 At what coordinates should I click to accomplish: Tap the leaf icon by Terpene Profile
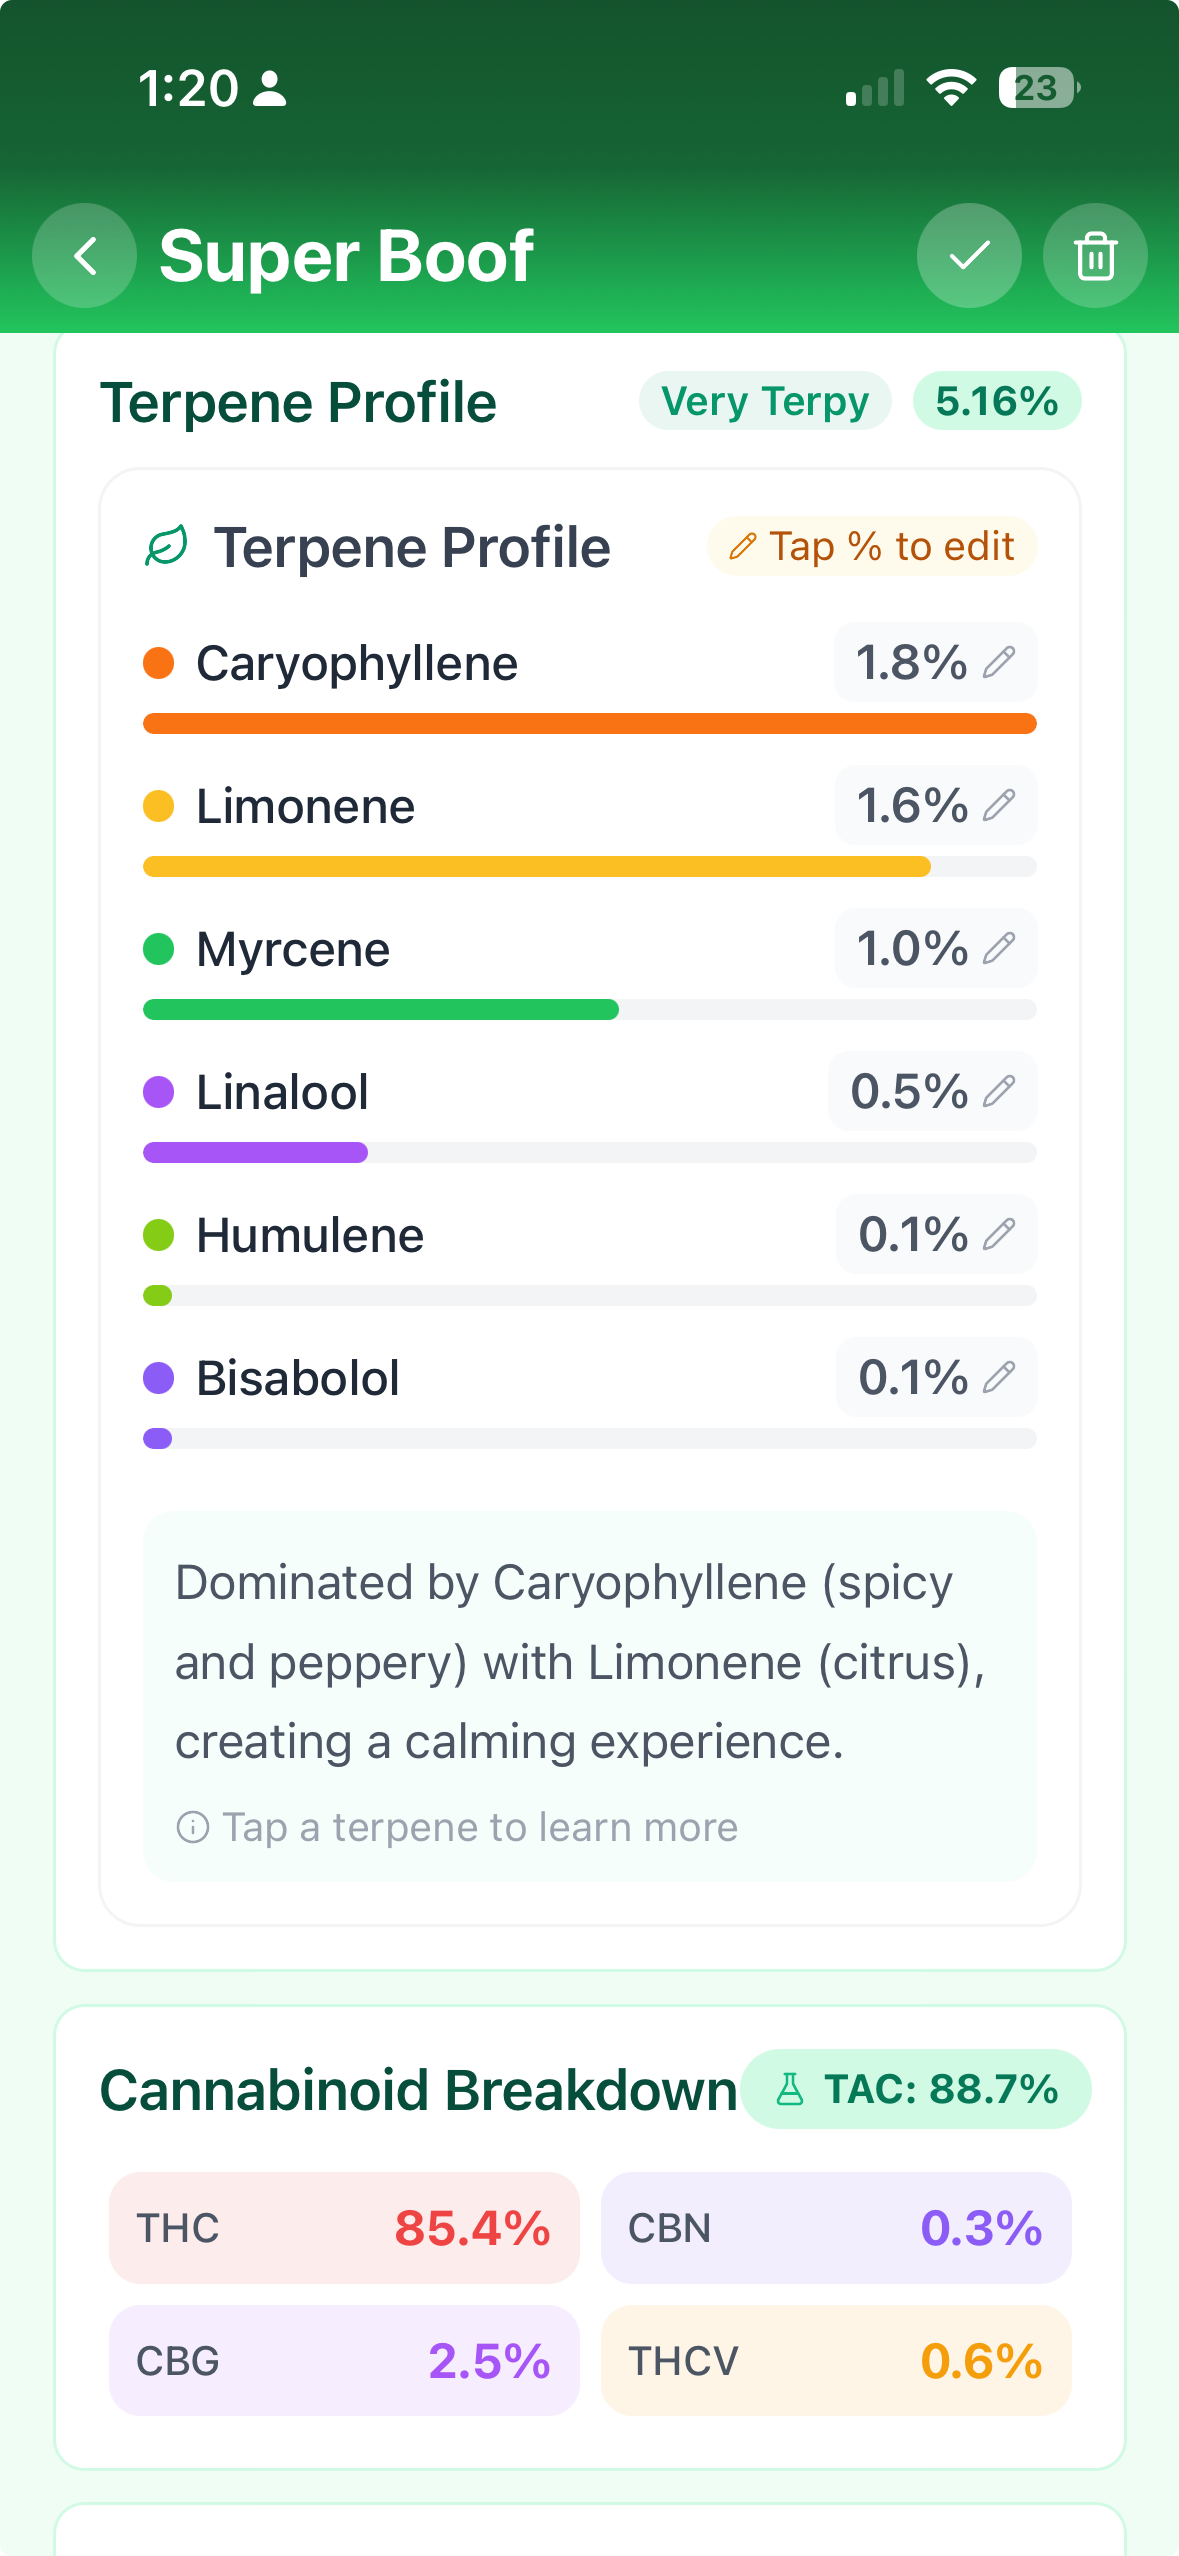167,547
